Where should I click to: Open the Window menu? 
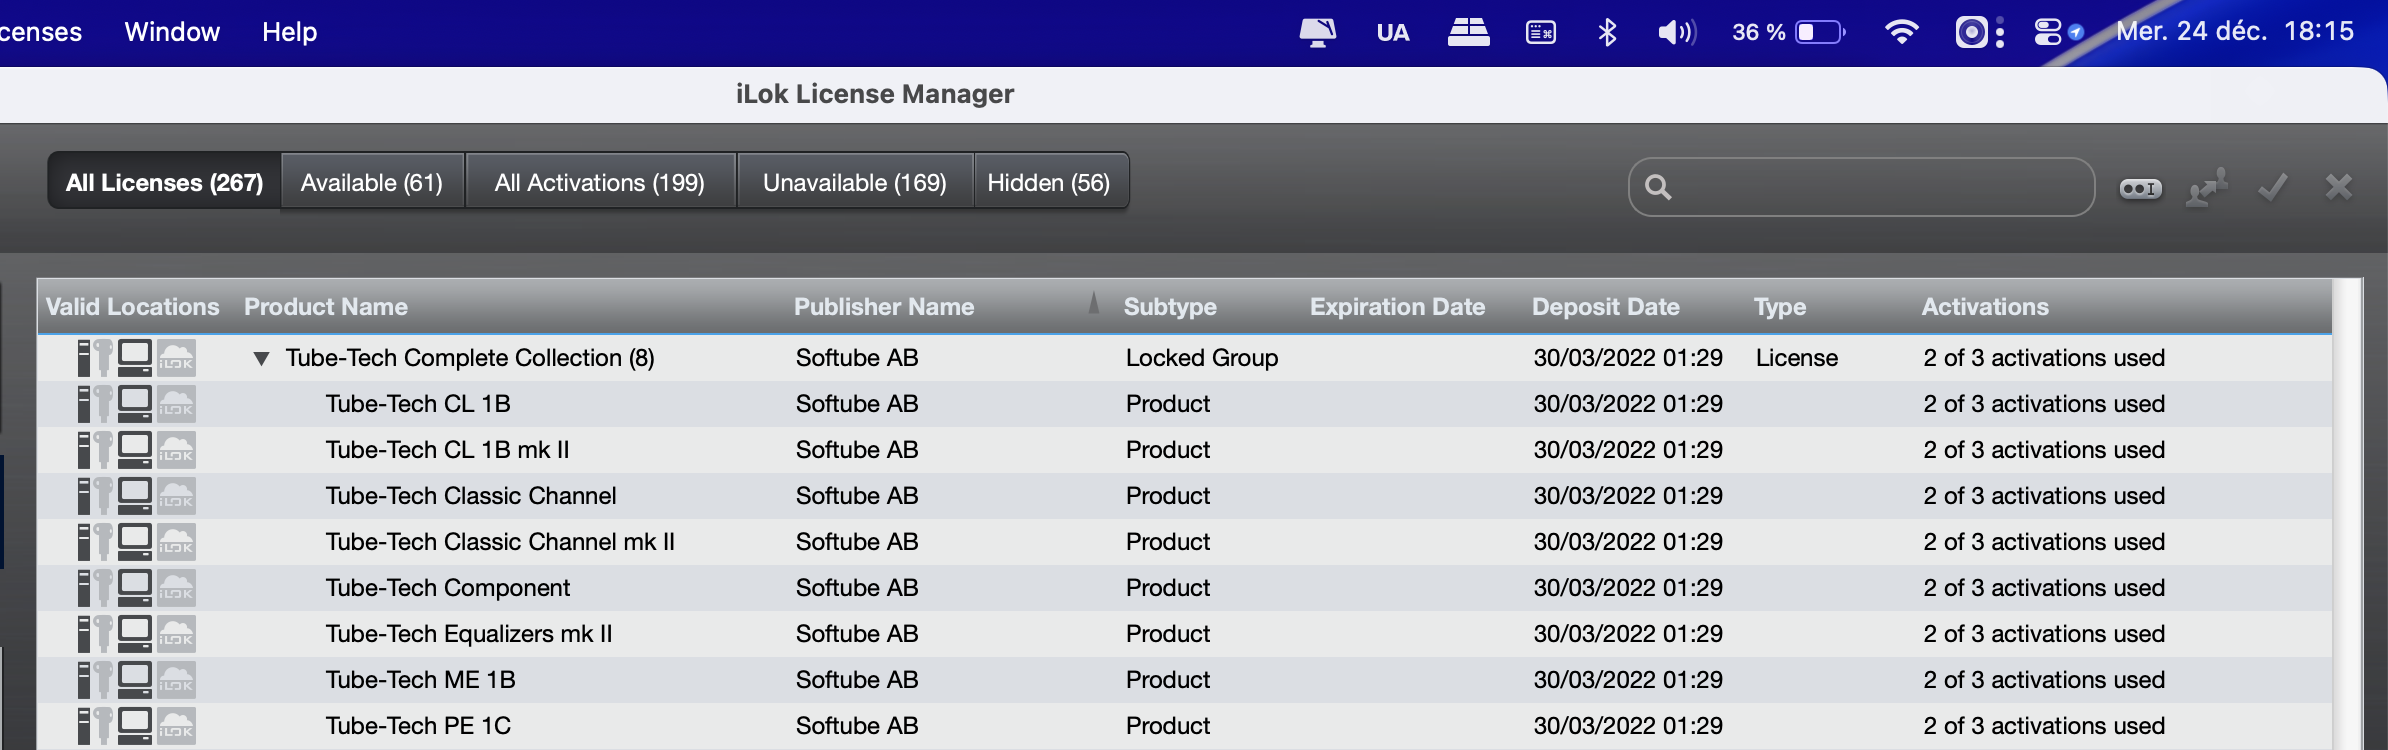coord(172,32)
